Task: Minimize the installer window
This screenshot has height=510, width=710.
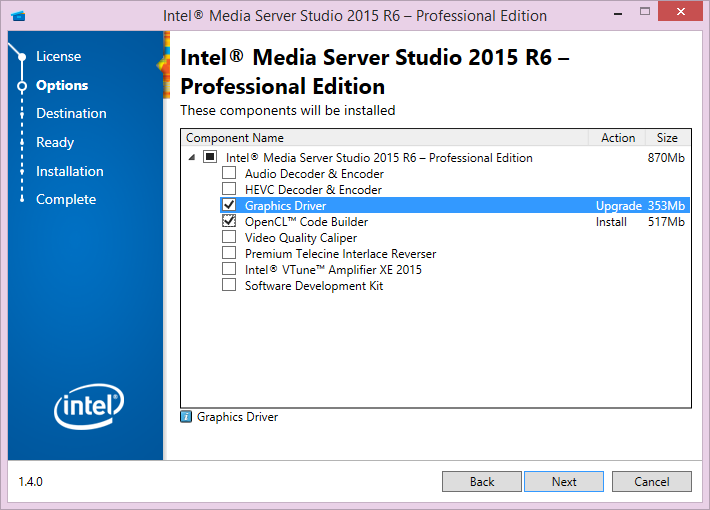Action: click(x=618, y=13)
